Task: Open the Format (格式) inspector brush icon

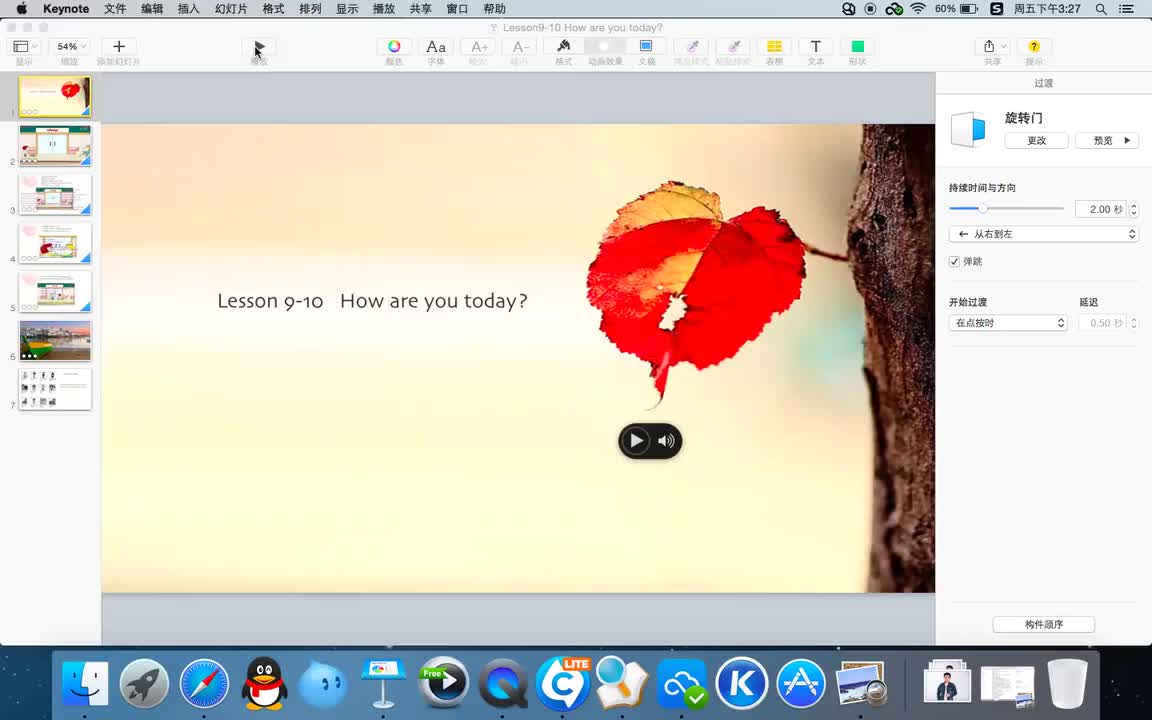Action: 564,47
